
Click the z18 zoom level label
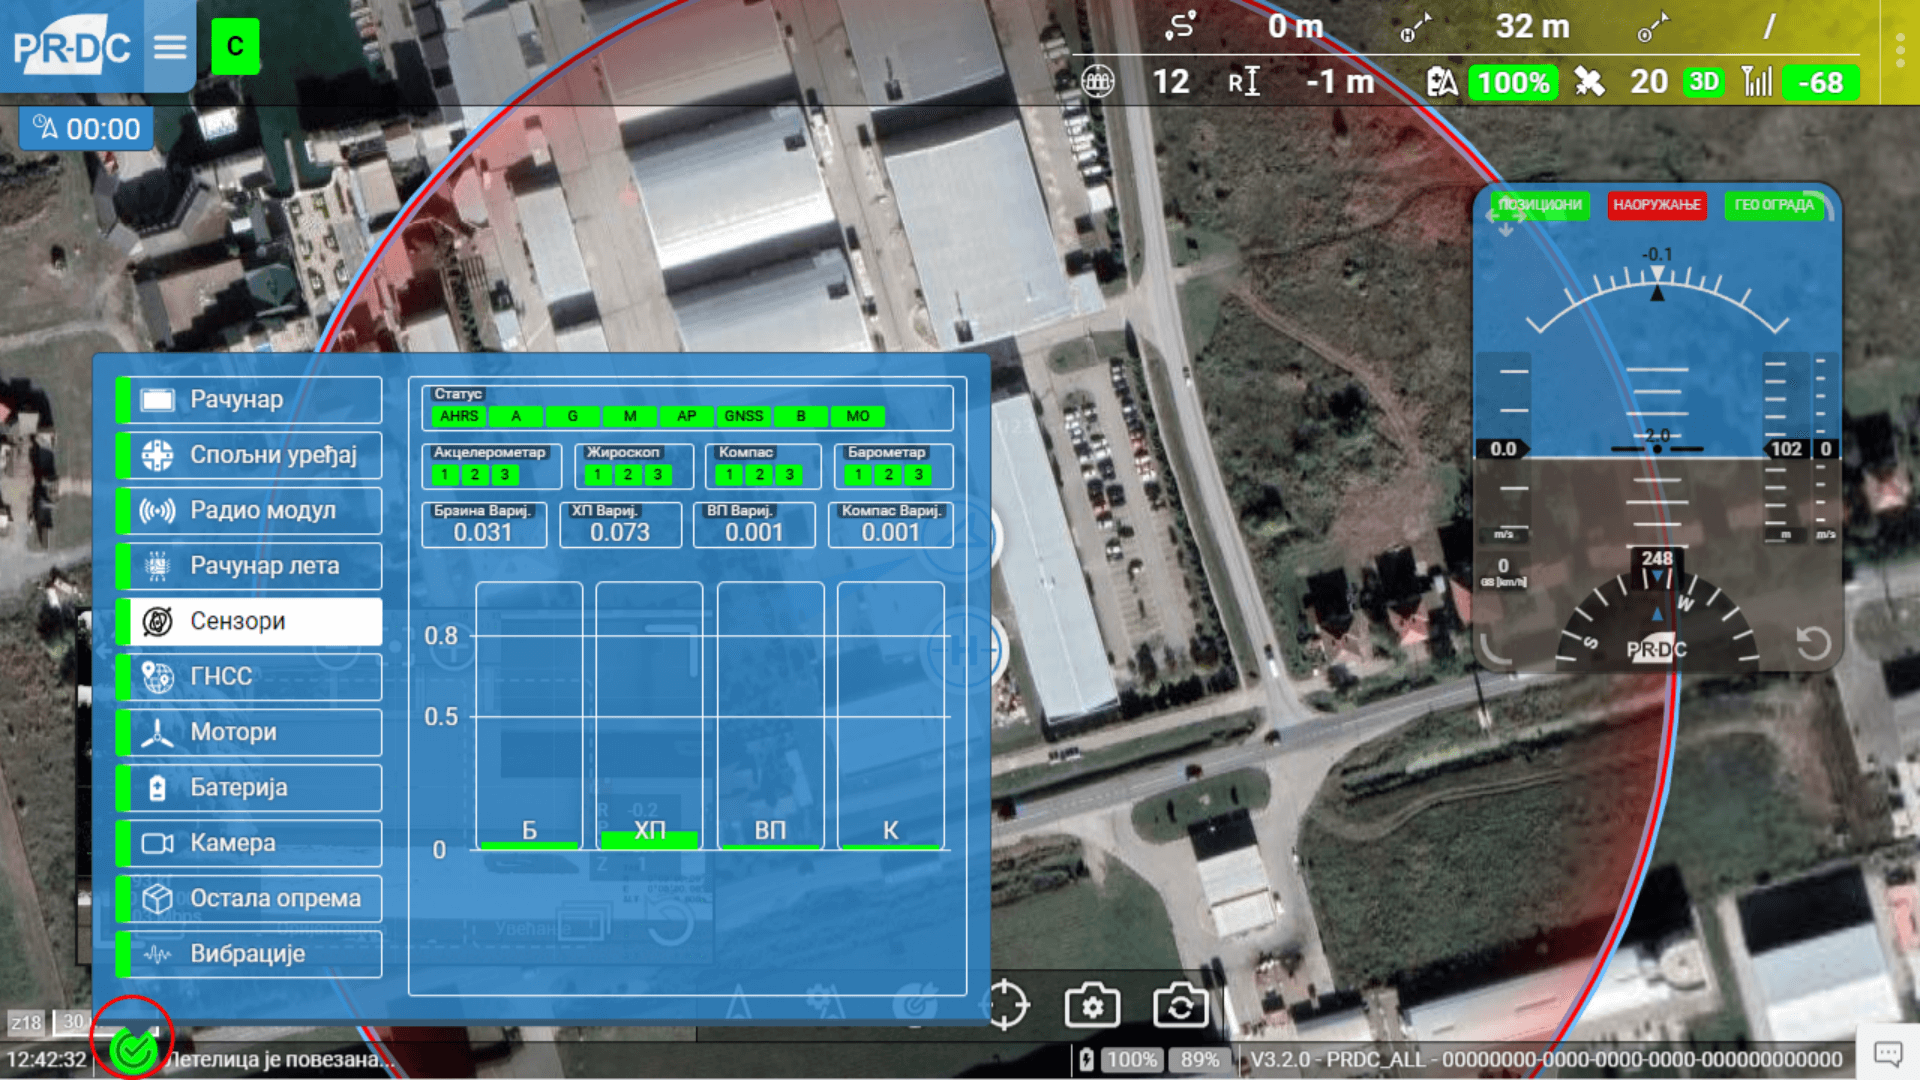pyautogui.click(x=26, y=1023)
